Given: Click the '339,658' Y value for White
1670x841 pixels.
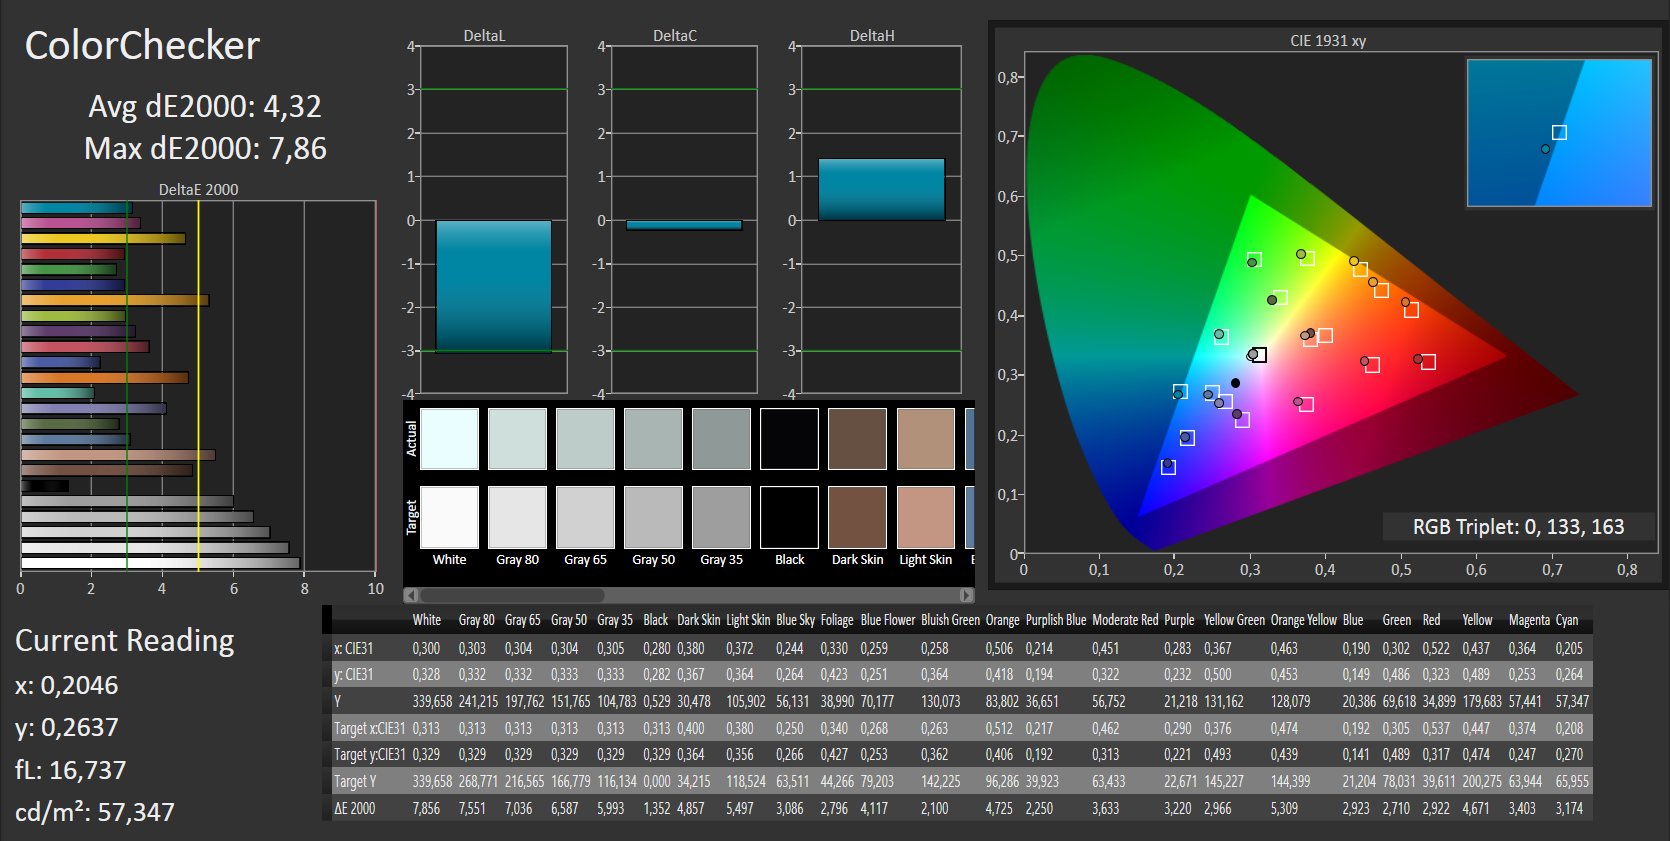Looking at the screenshot, I should click(432, 701).
